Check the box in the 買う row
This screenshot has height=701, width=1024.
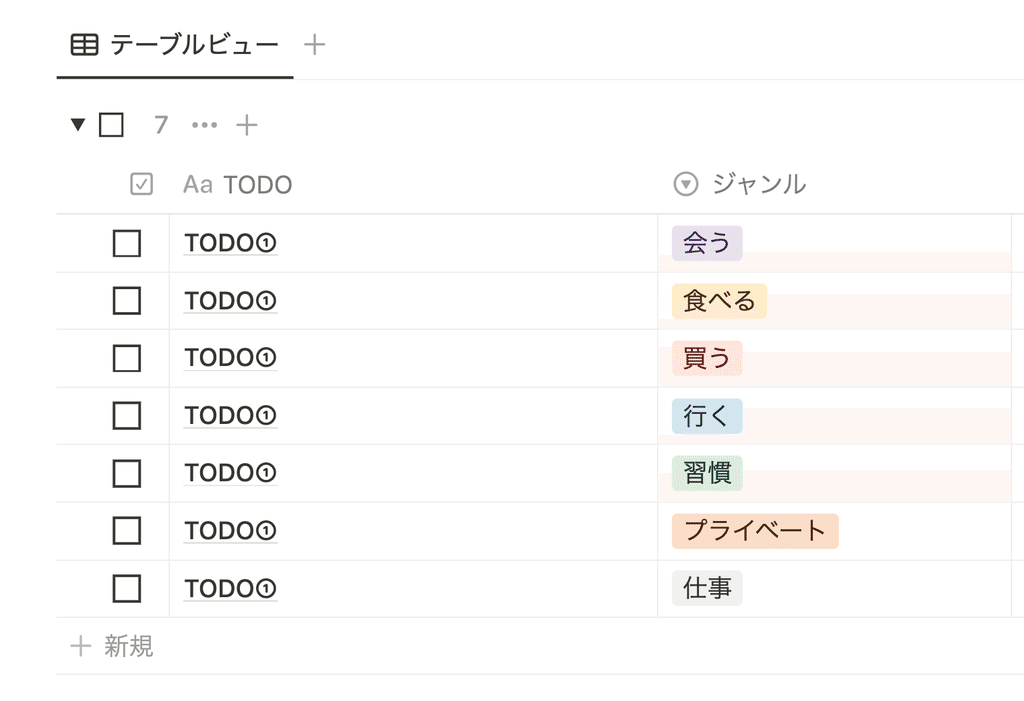pyautogui.click(x=127, y=358)
